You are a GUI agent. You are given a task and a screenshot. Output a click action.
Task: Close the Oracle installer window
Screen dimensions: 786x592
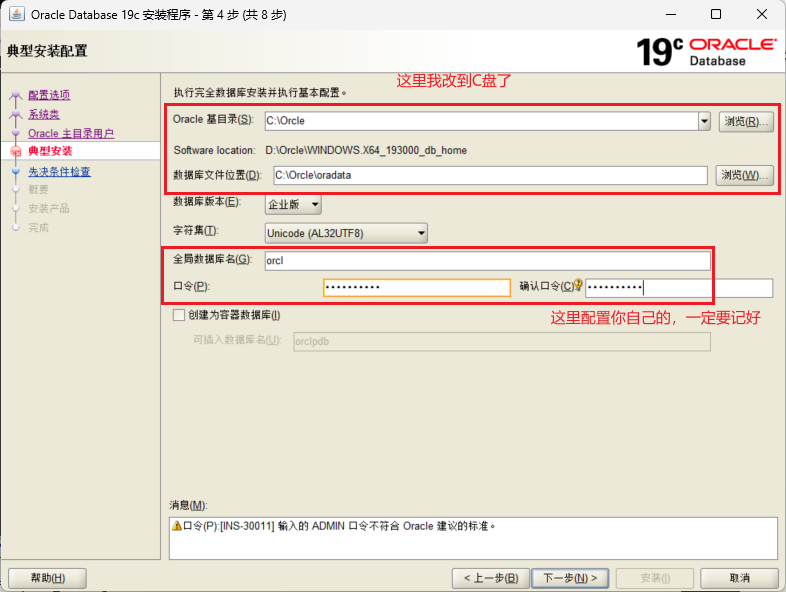click(761, 14)
